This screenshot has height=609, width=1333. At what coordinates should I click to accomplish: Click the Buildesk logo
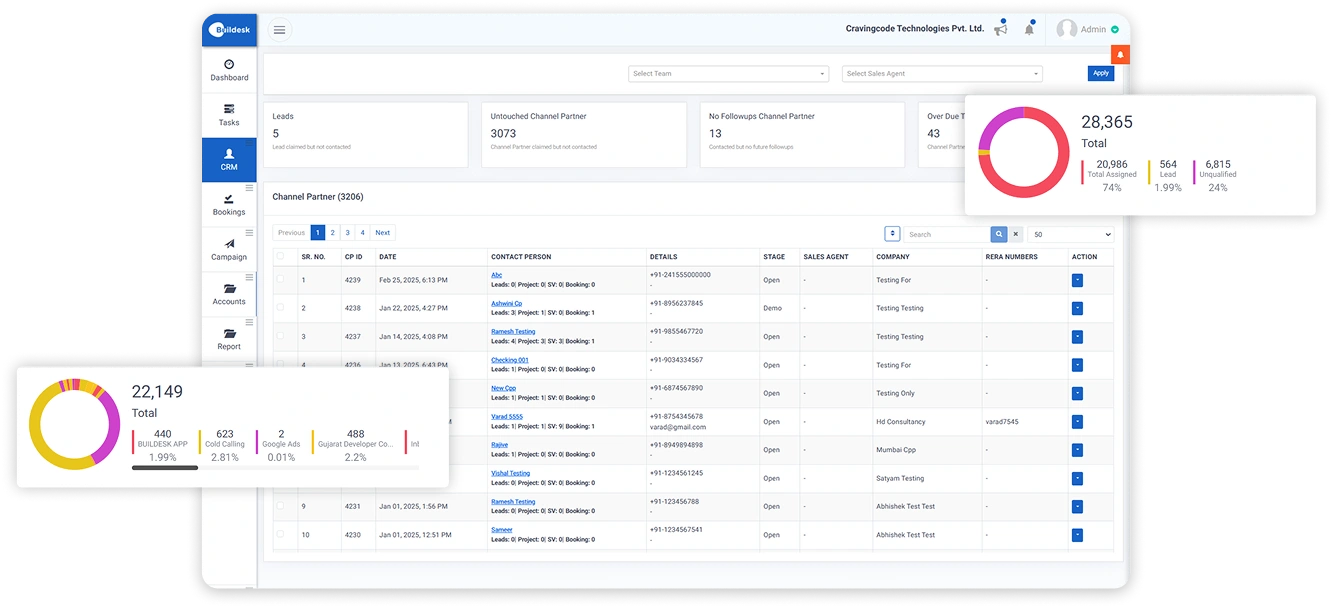coord(229,30)
